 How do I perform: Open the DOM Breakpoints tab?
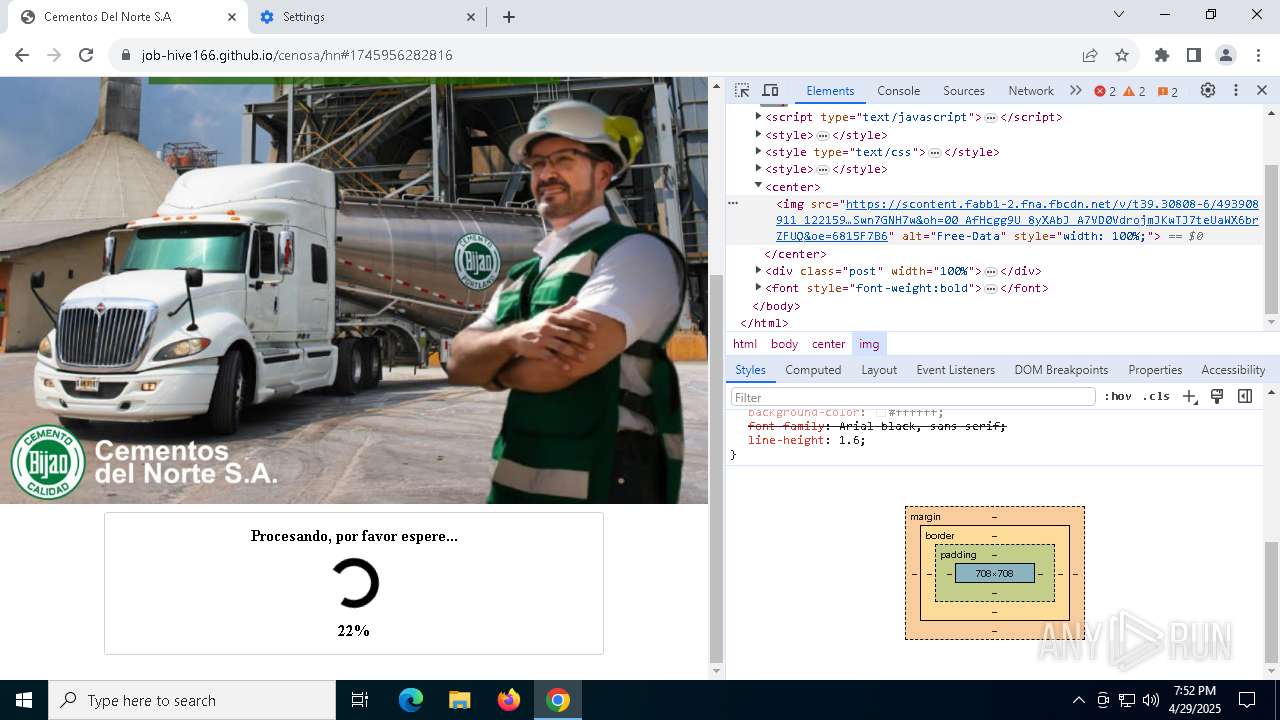(1061, 370)
